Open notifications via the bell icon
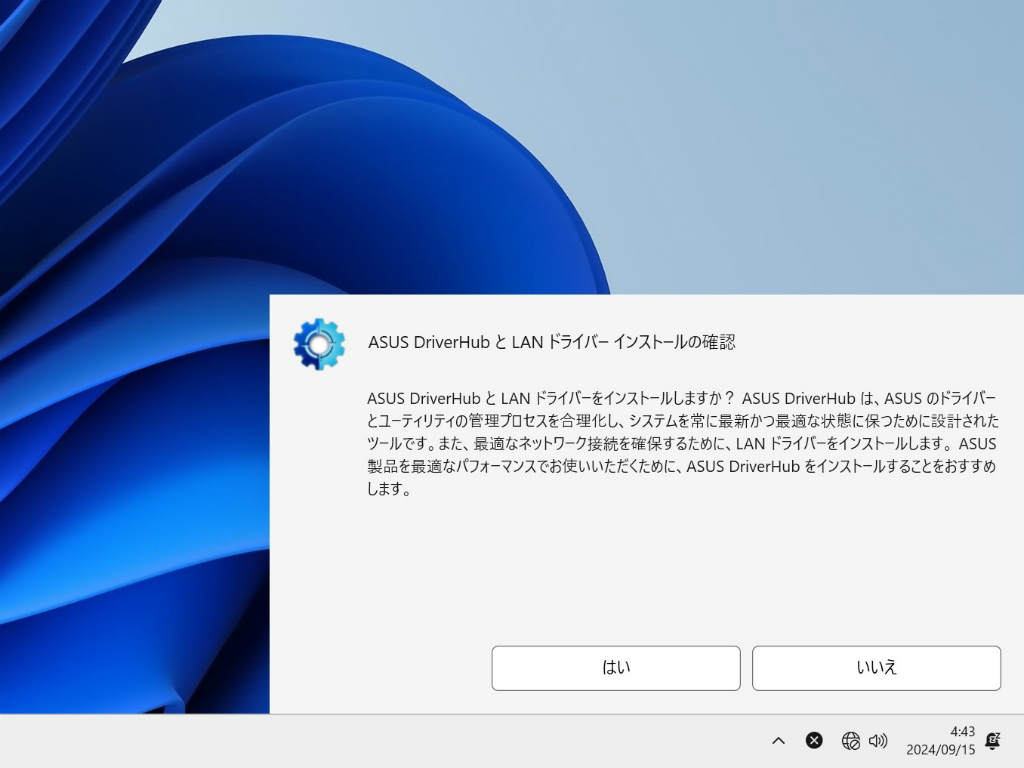Image resolution: width=1024 pixels, height=768 pixels. (x=993, y=741)
